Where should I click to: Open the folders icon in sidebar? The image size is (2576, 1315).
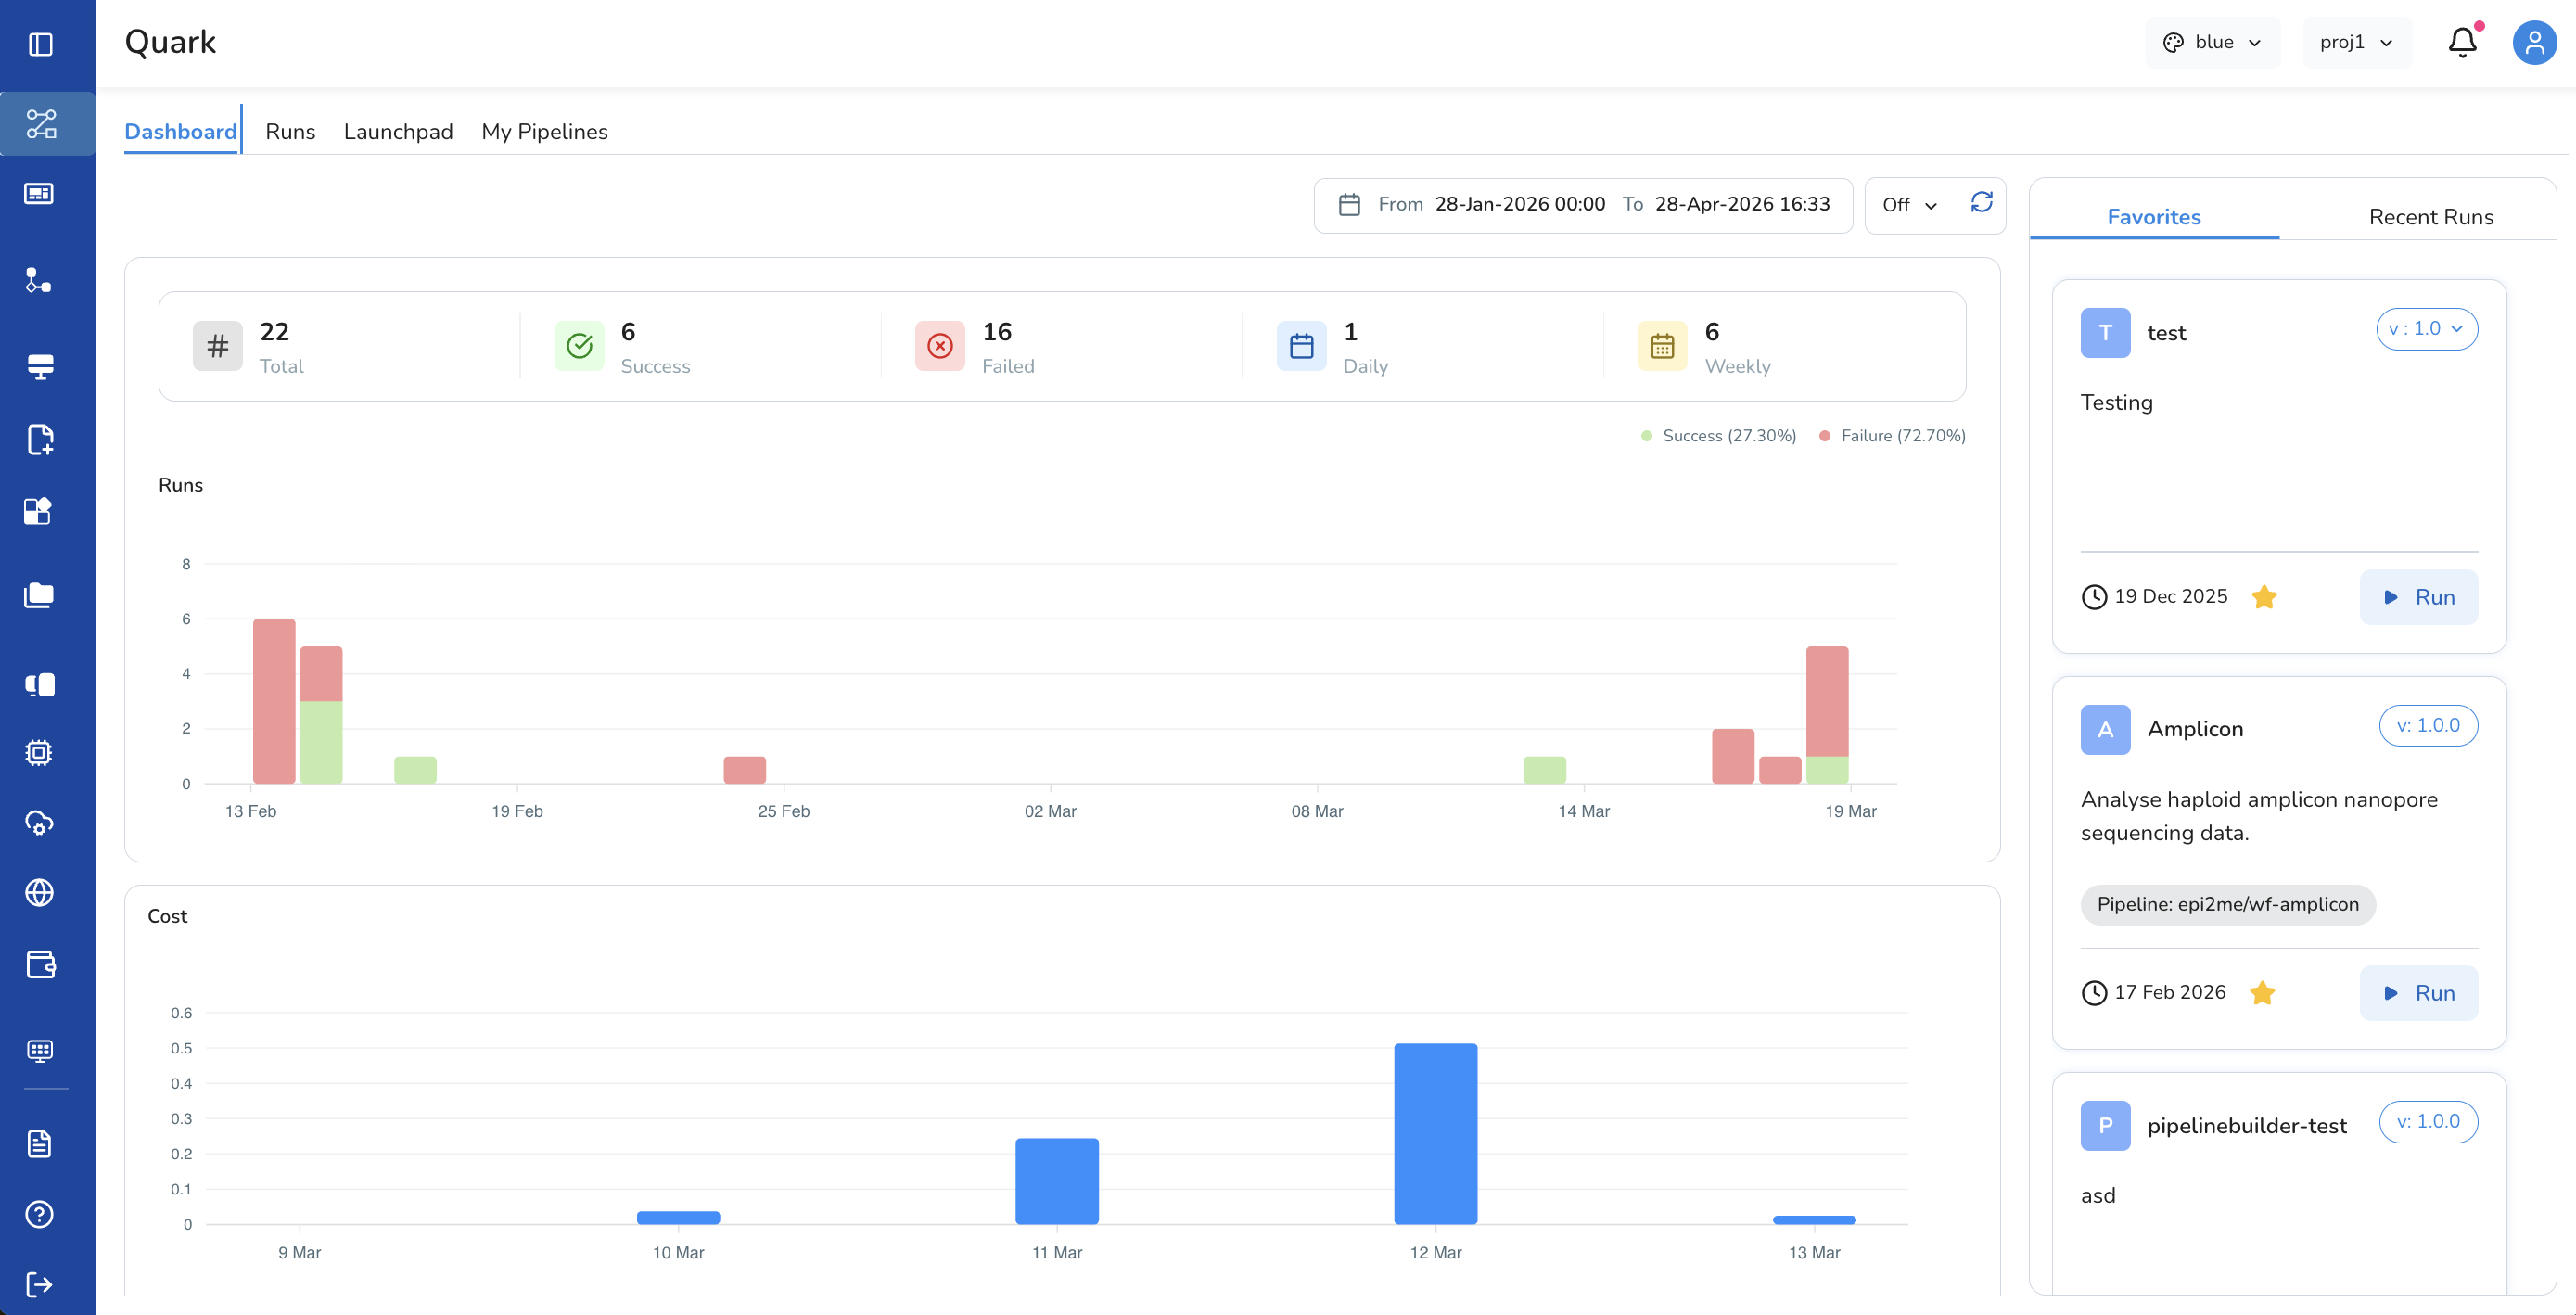point(39,595)
